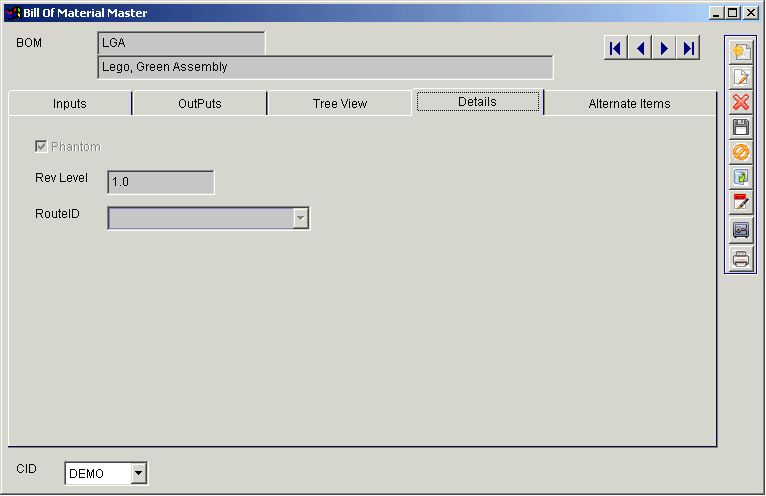Expand the RouteID dropdown

click(x=300, y=219)
